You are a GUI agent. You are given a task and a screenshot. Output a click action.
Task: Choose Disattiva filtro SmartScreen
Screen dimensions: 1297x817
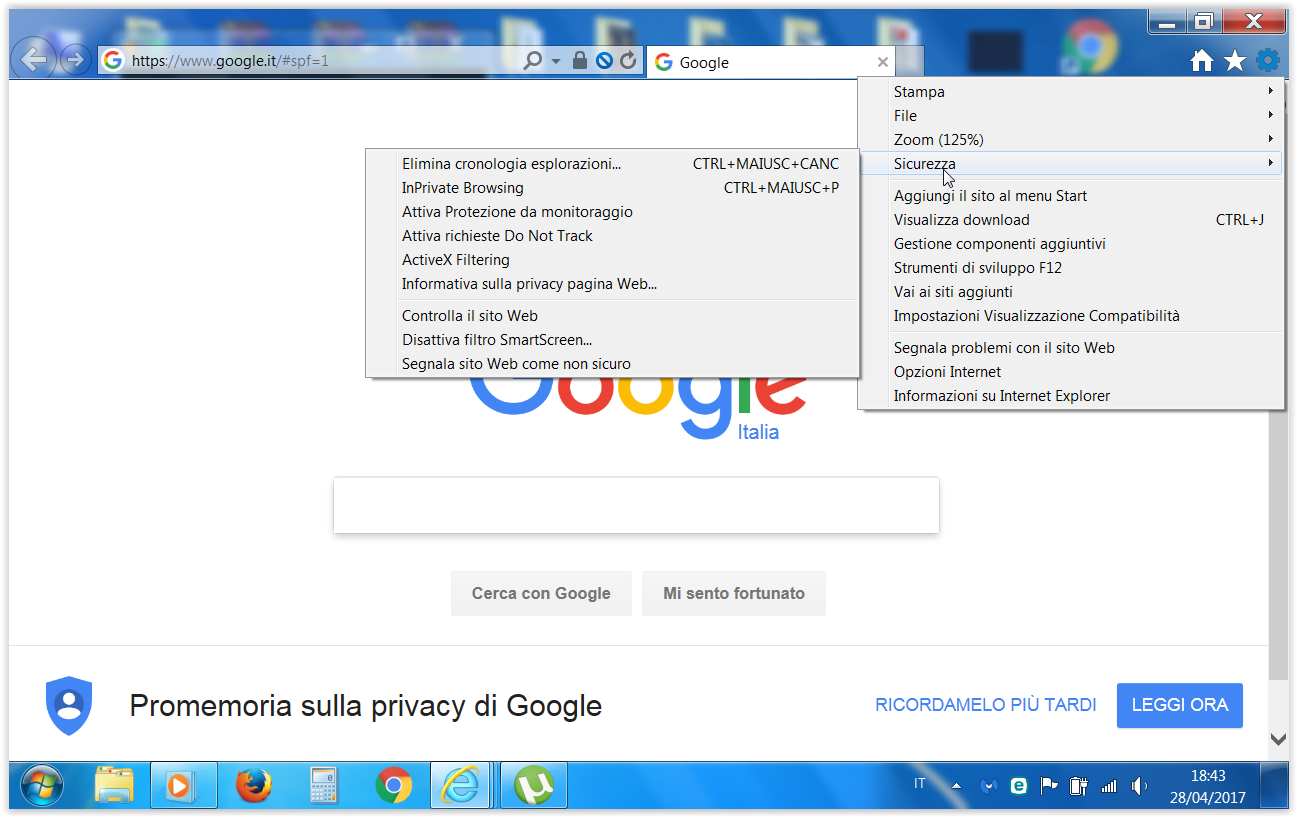point(613,339)
